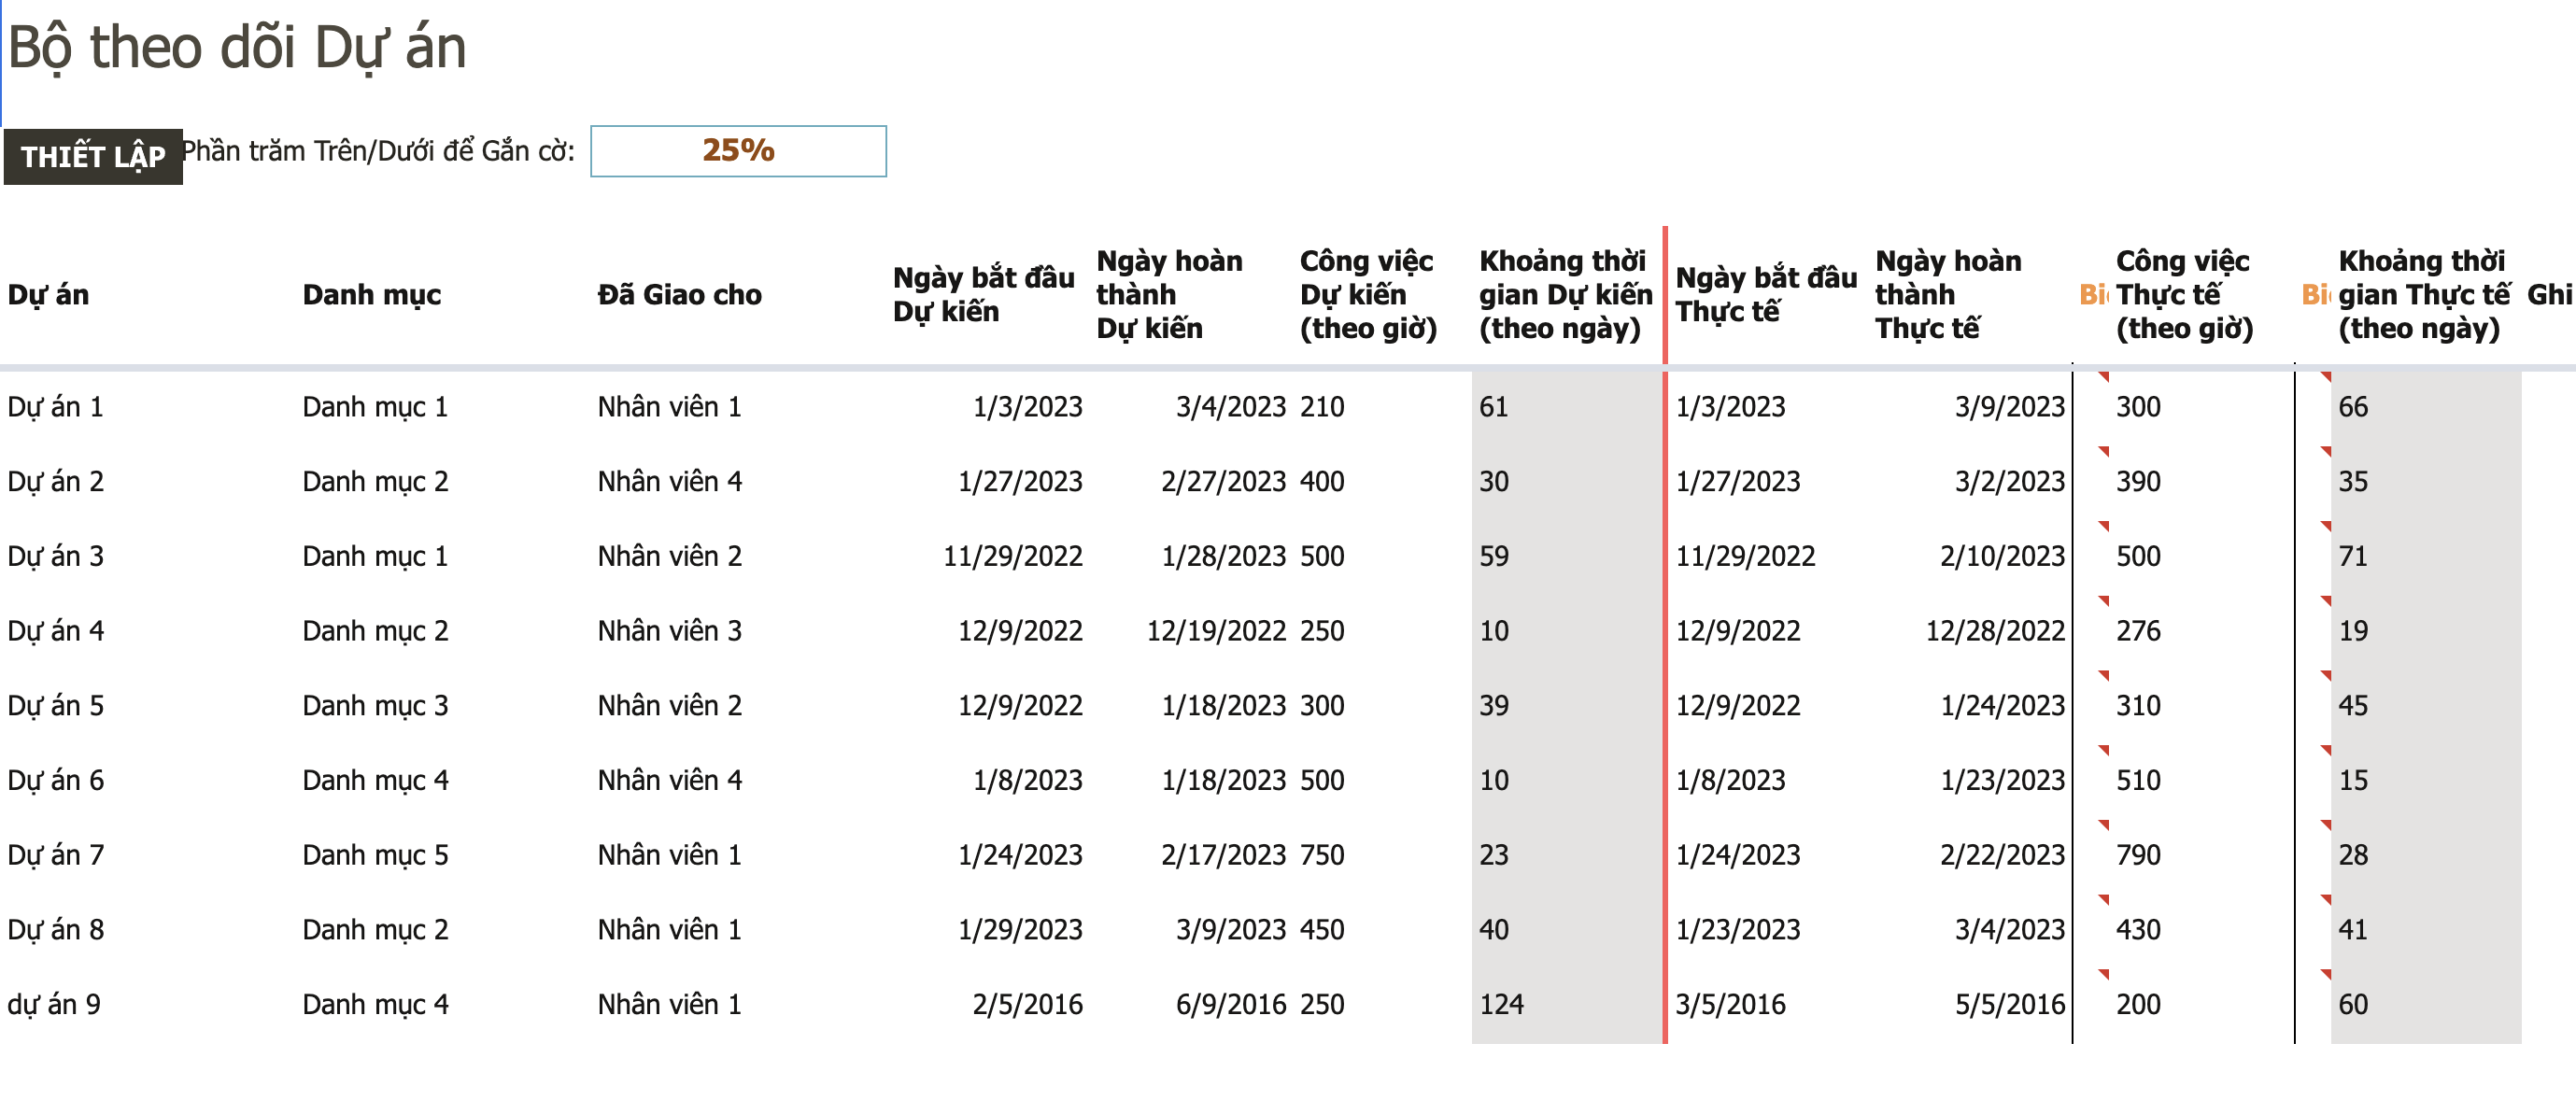
Task: Click actual duration value 66
Action: [x=2353, y=407]
